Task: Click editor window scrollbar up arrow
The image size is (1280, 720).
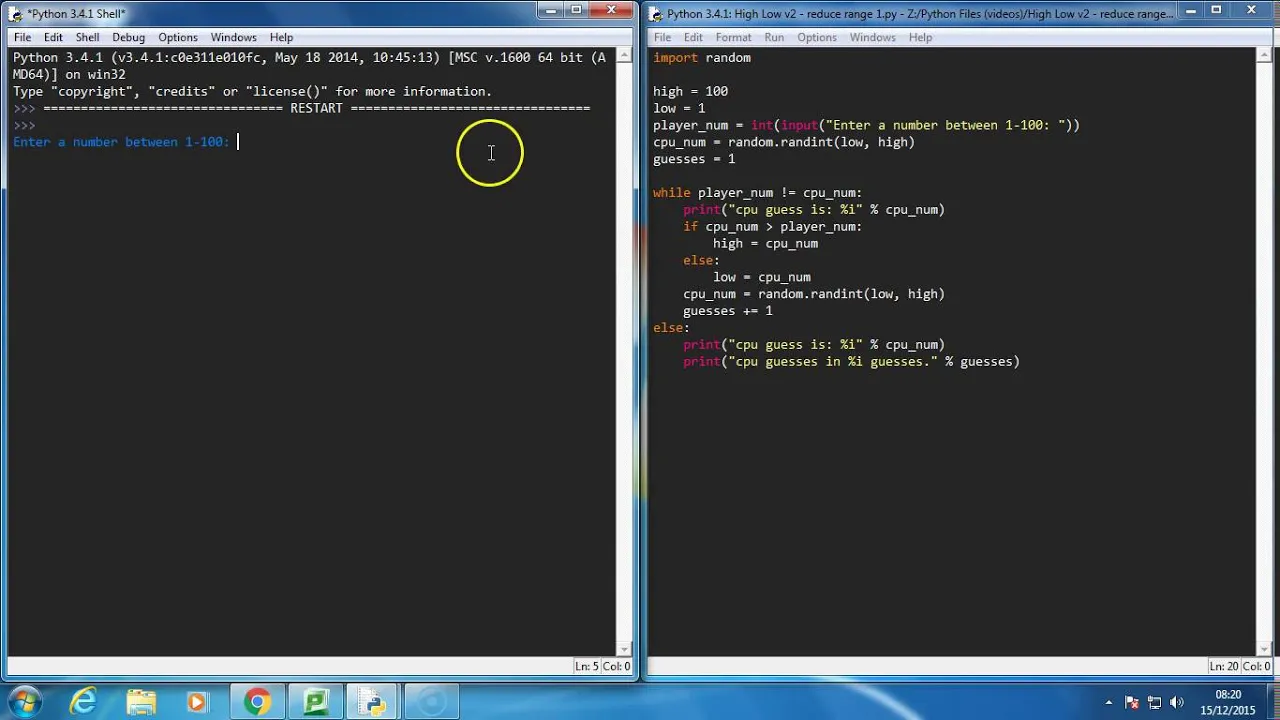Action: (1264, 56)
